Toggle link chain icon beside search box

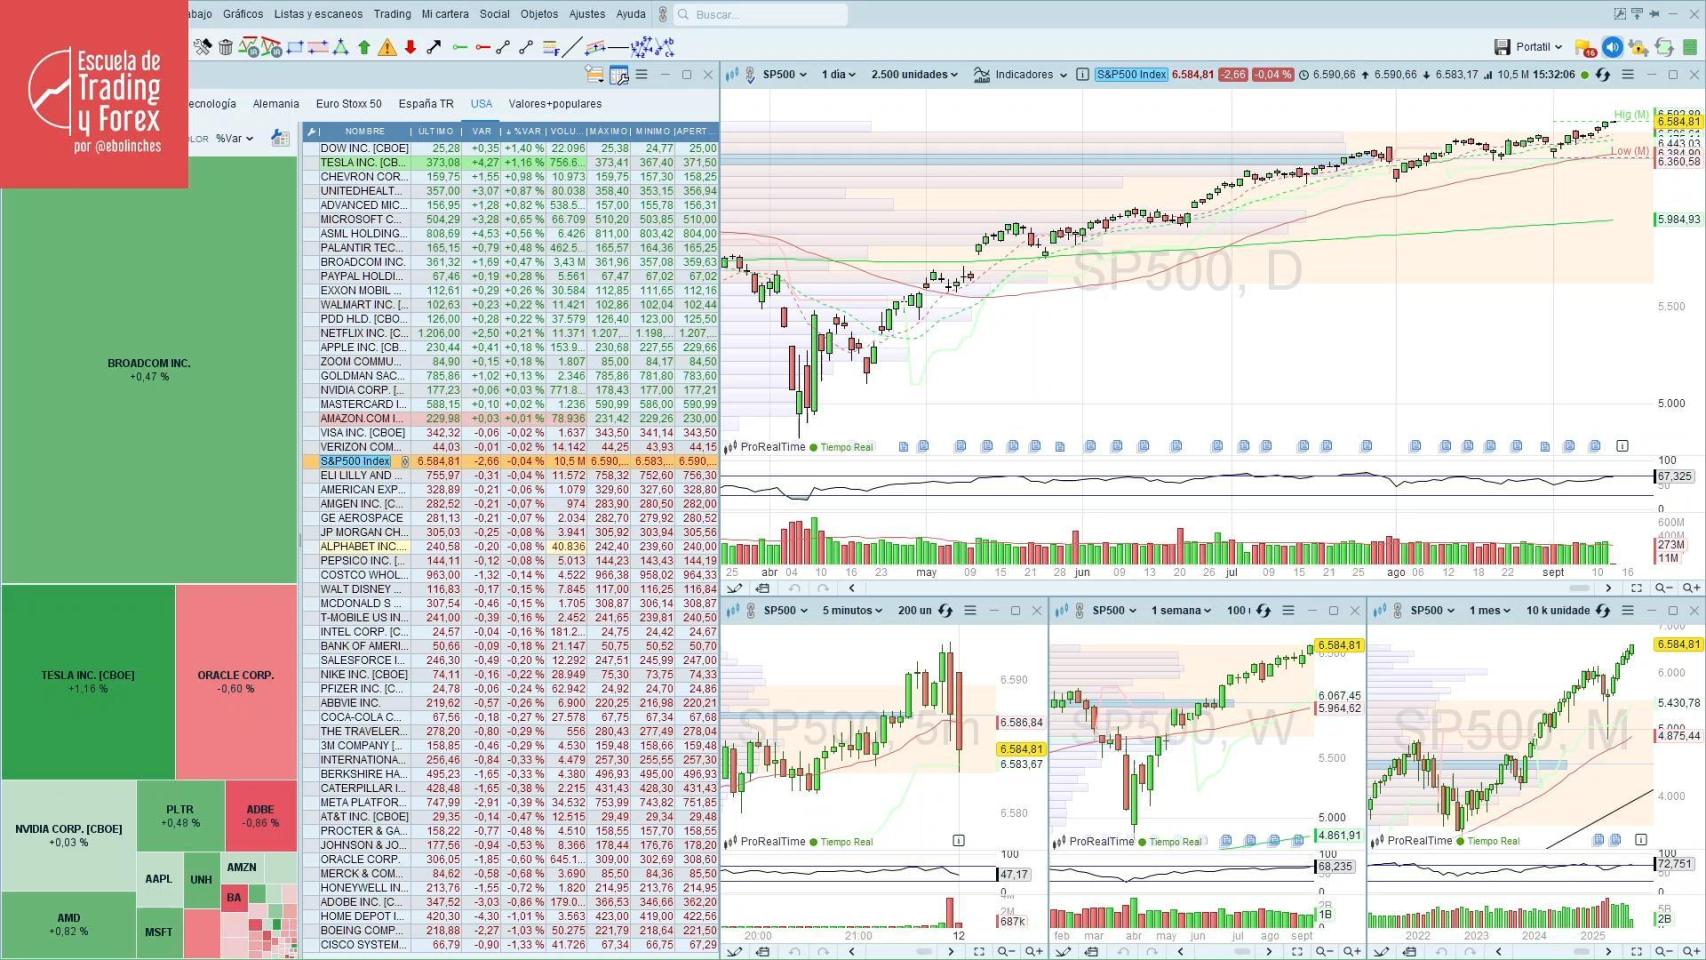[x=662, y=14]
